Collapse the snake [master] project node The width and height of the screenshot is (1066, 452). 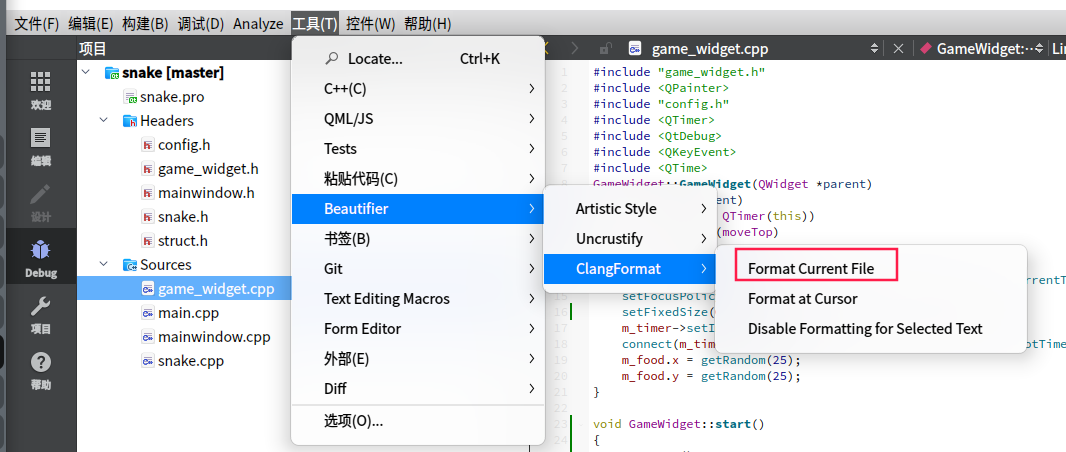[x=84, y=73]
